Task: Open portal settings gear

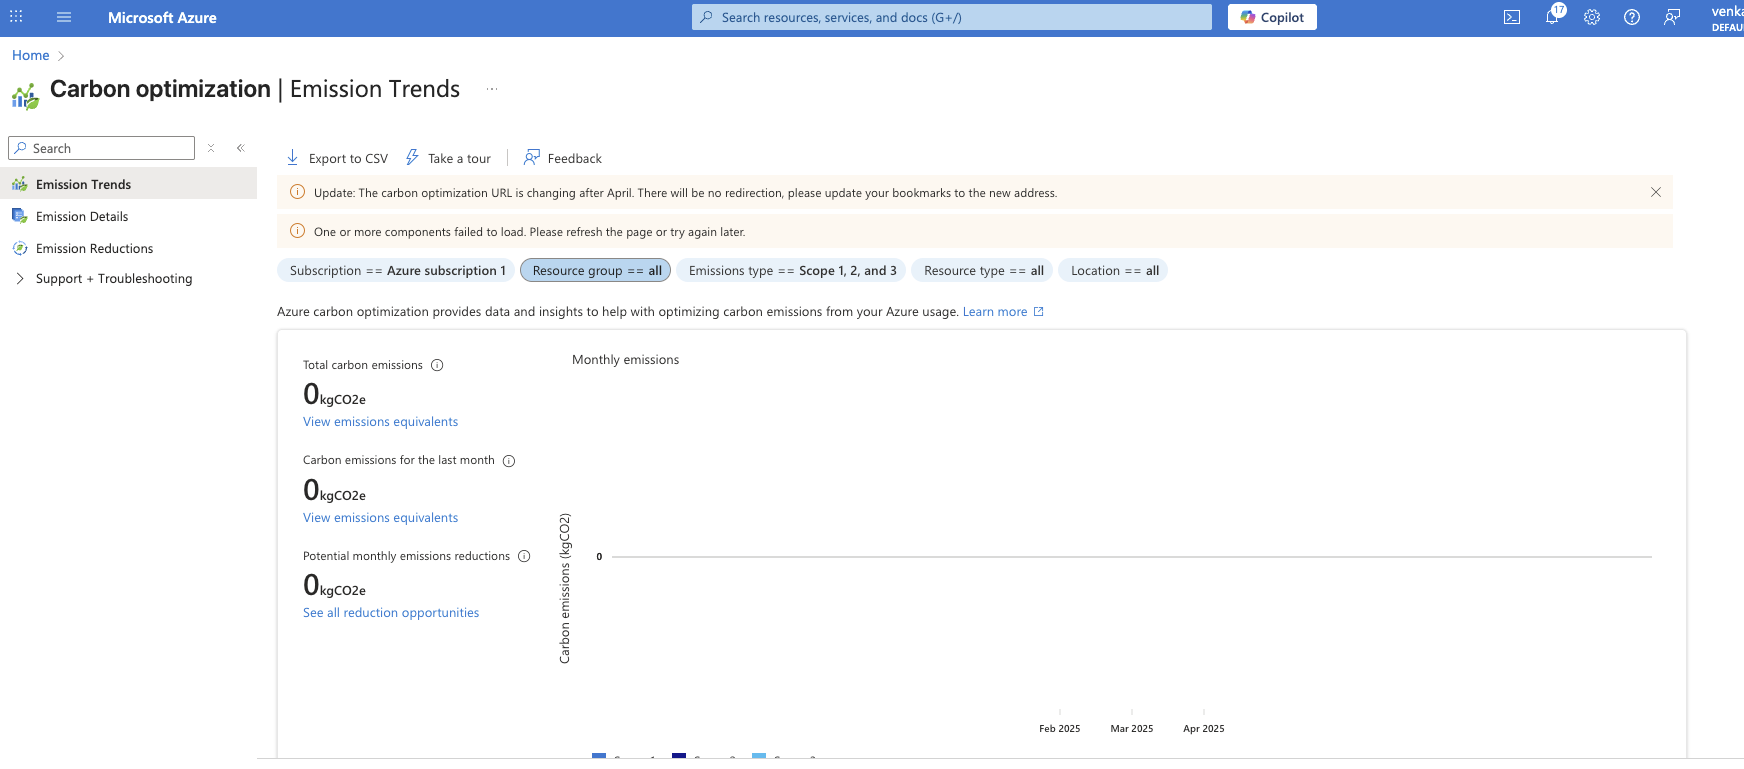Action: click(1592, 17)
